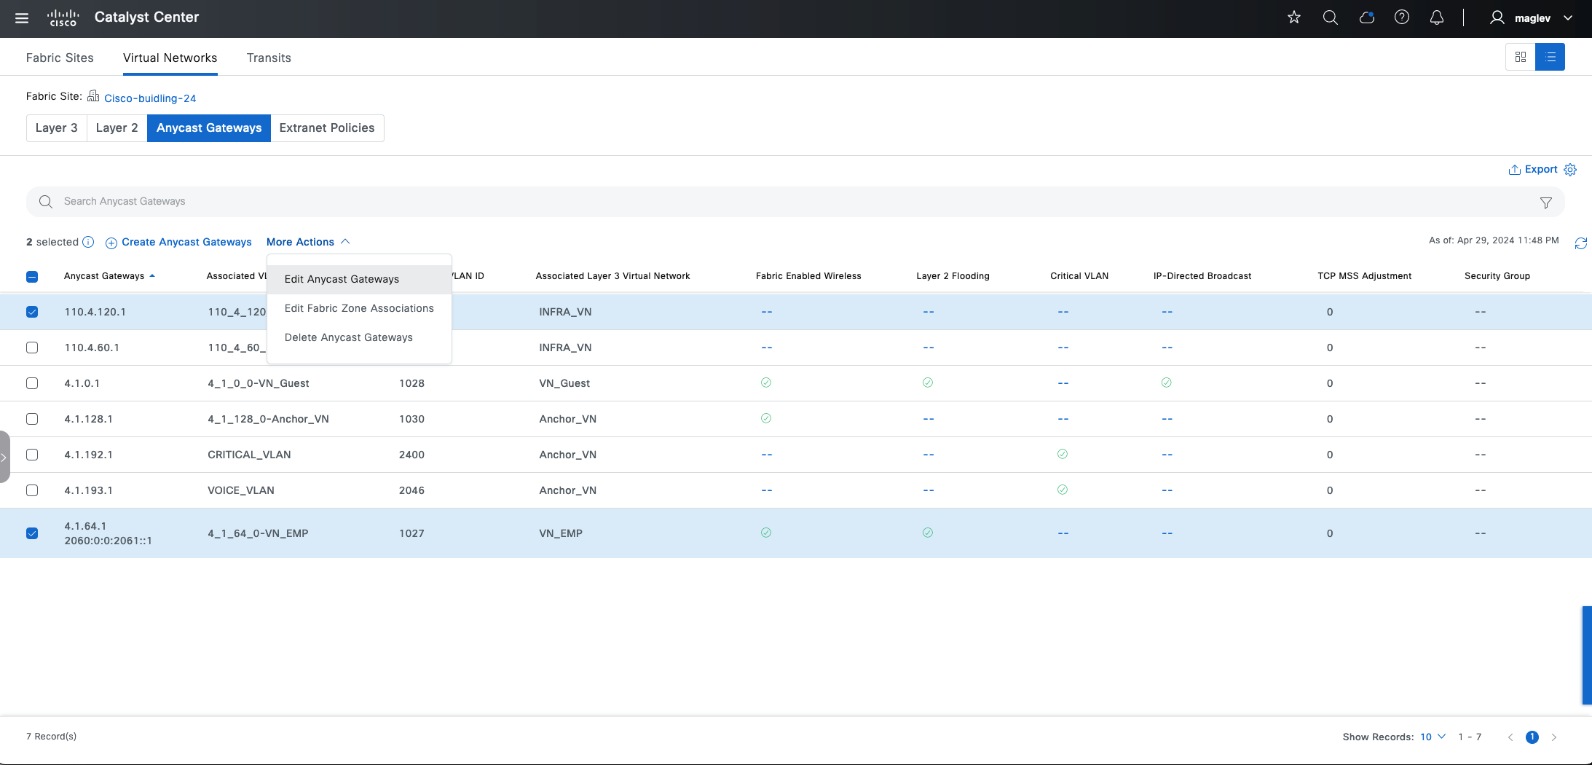Uncheck the 110.4.120.1 gateway row
The image size is (1592, 765).
coord(32,312)
